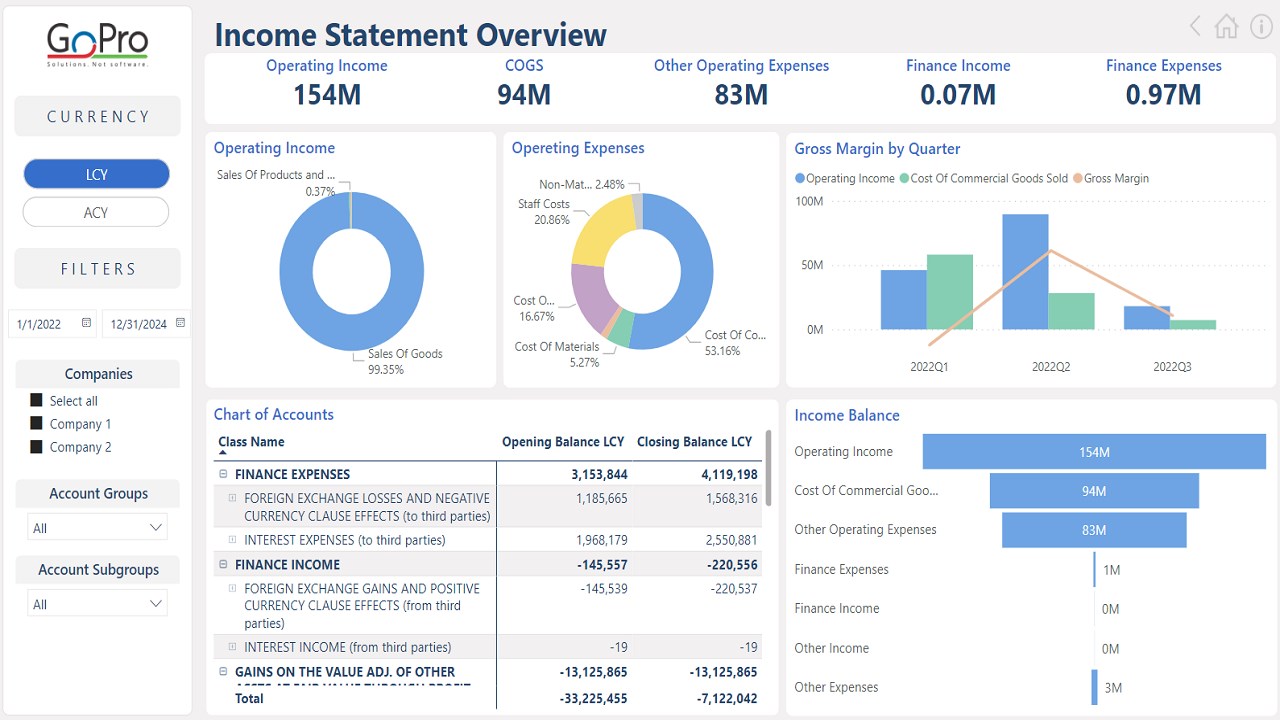Collapse FINANCE EXPENSES row
The width and height of the screenshot is (1280, 720).
[x=223, y=474]
